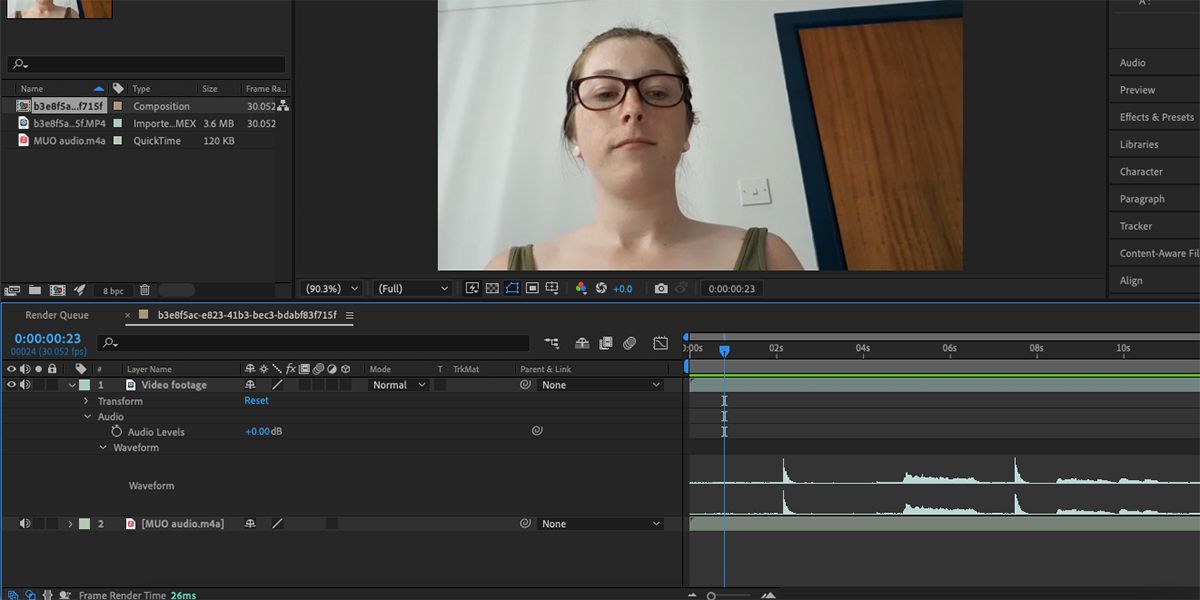Mute audio for the MUO audio.m4a layer

pos(25,523)
